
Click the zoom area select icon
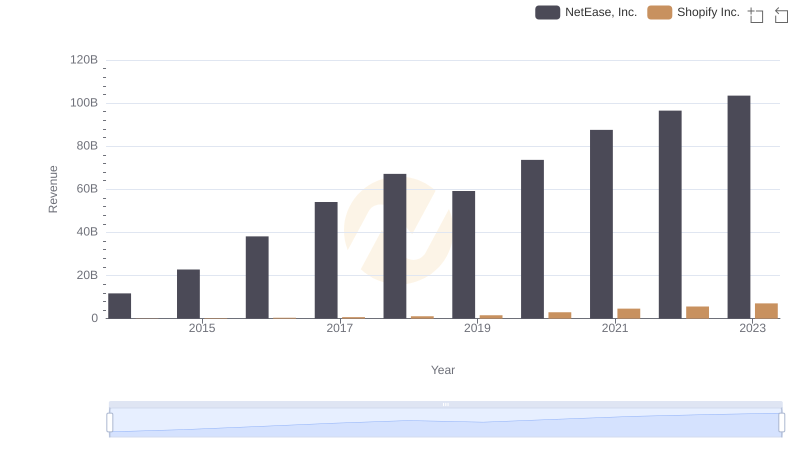(756, 15)
